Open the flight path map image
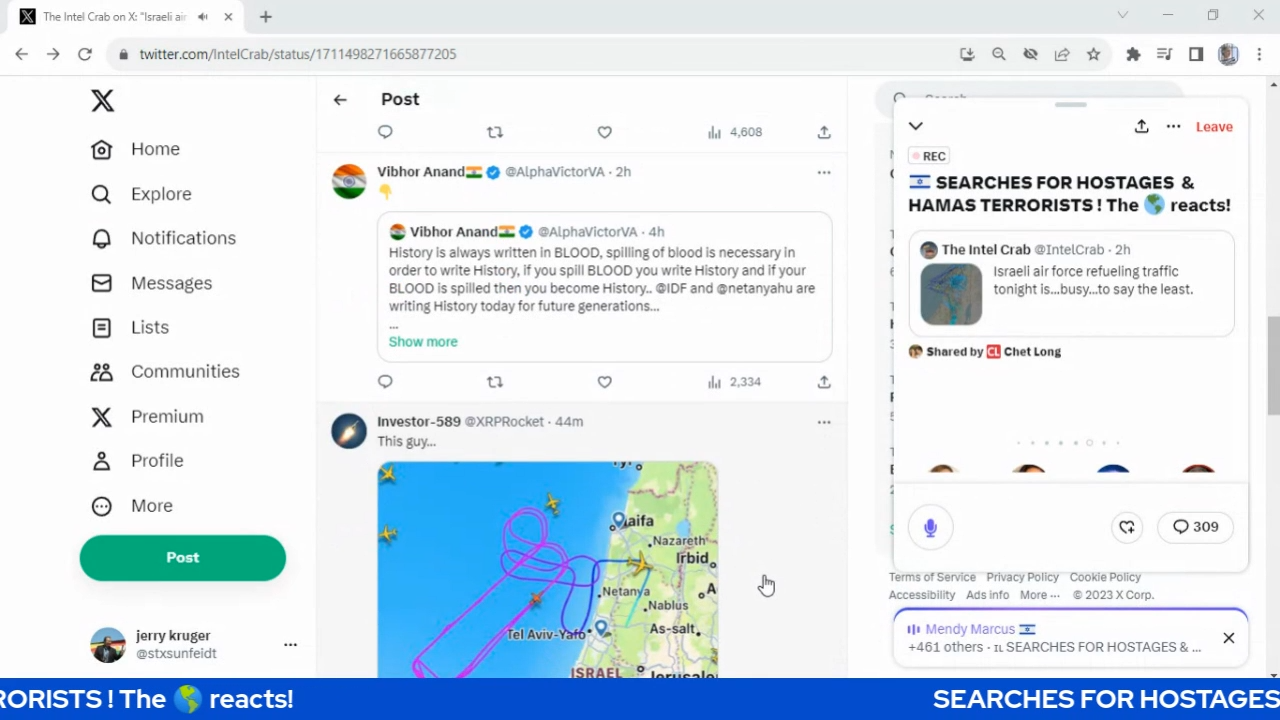This screenshot has height=720, width=1280. click(547, 569)
